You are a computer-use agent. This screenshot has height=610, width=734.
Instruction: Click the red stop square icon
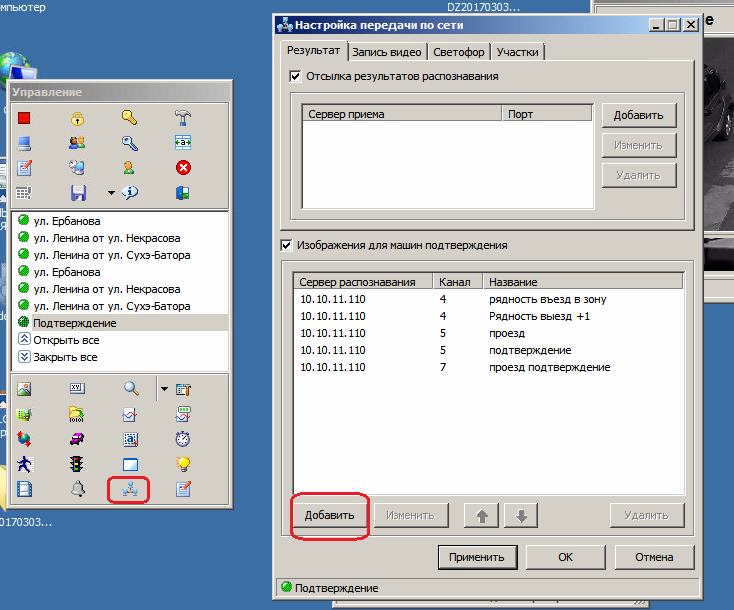(25, 119)
